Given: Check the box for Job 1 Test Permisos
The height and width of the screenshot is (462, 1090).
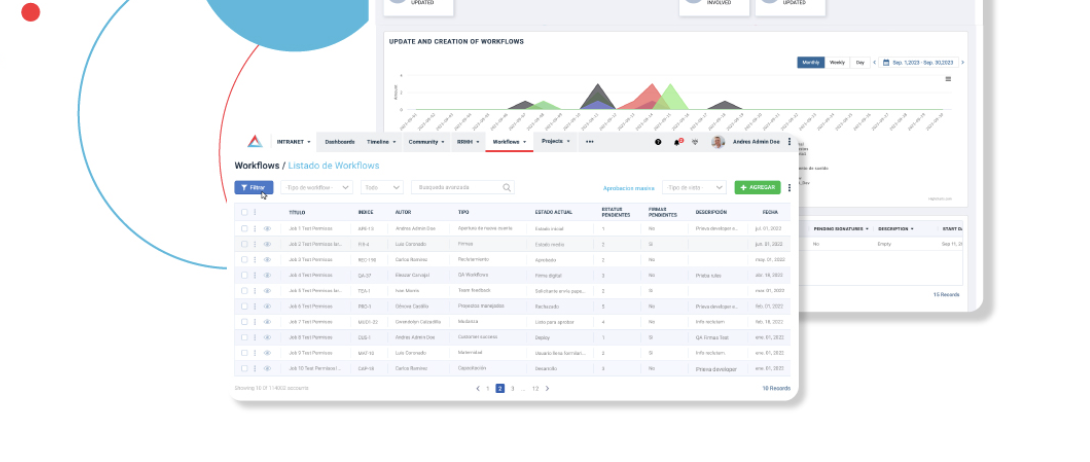Looking at the screenshot, I should pos(244,229).
